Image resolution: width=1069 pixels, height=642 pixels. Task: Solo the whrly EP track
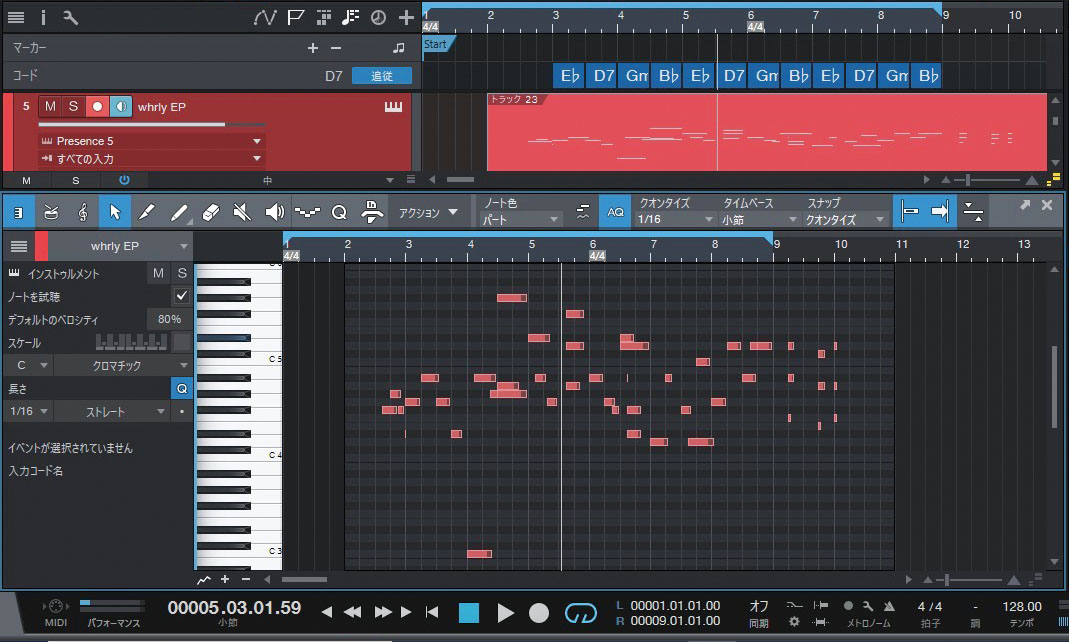74,106
